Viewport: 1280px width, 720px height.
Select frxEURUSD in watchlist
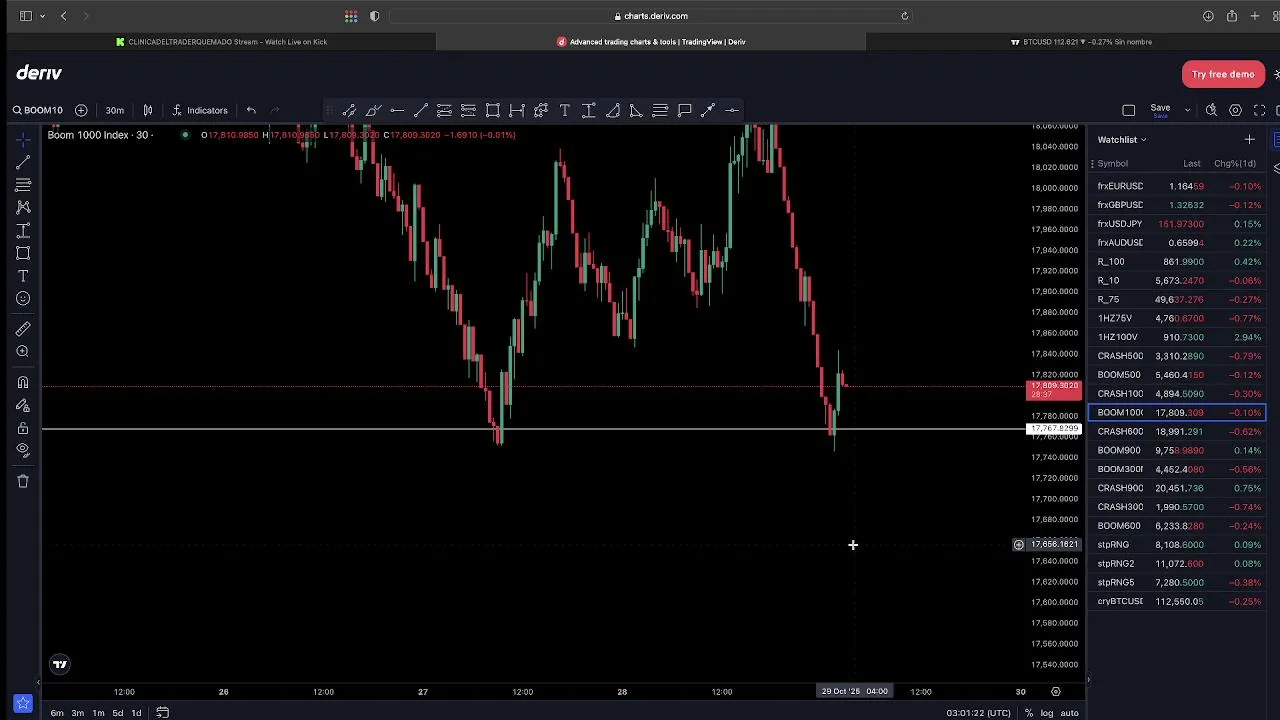[1178, 186]
